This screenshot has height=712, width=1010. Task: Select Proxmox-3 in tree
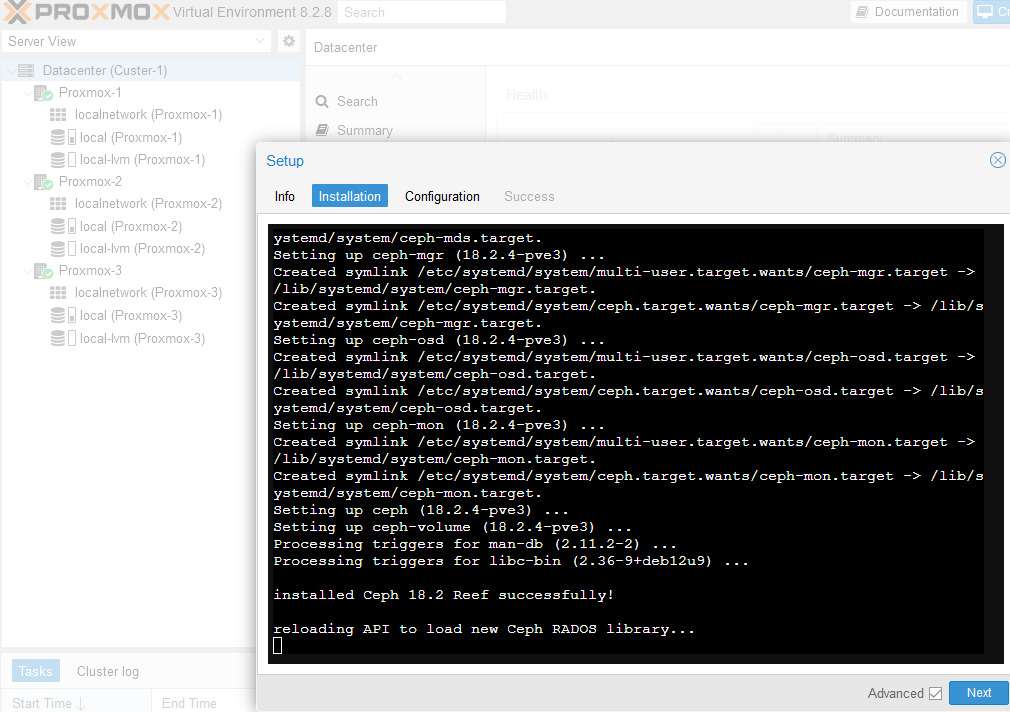90,270
